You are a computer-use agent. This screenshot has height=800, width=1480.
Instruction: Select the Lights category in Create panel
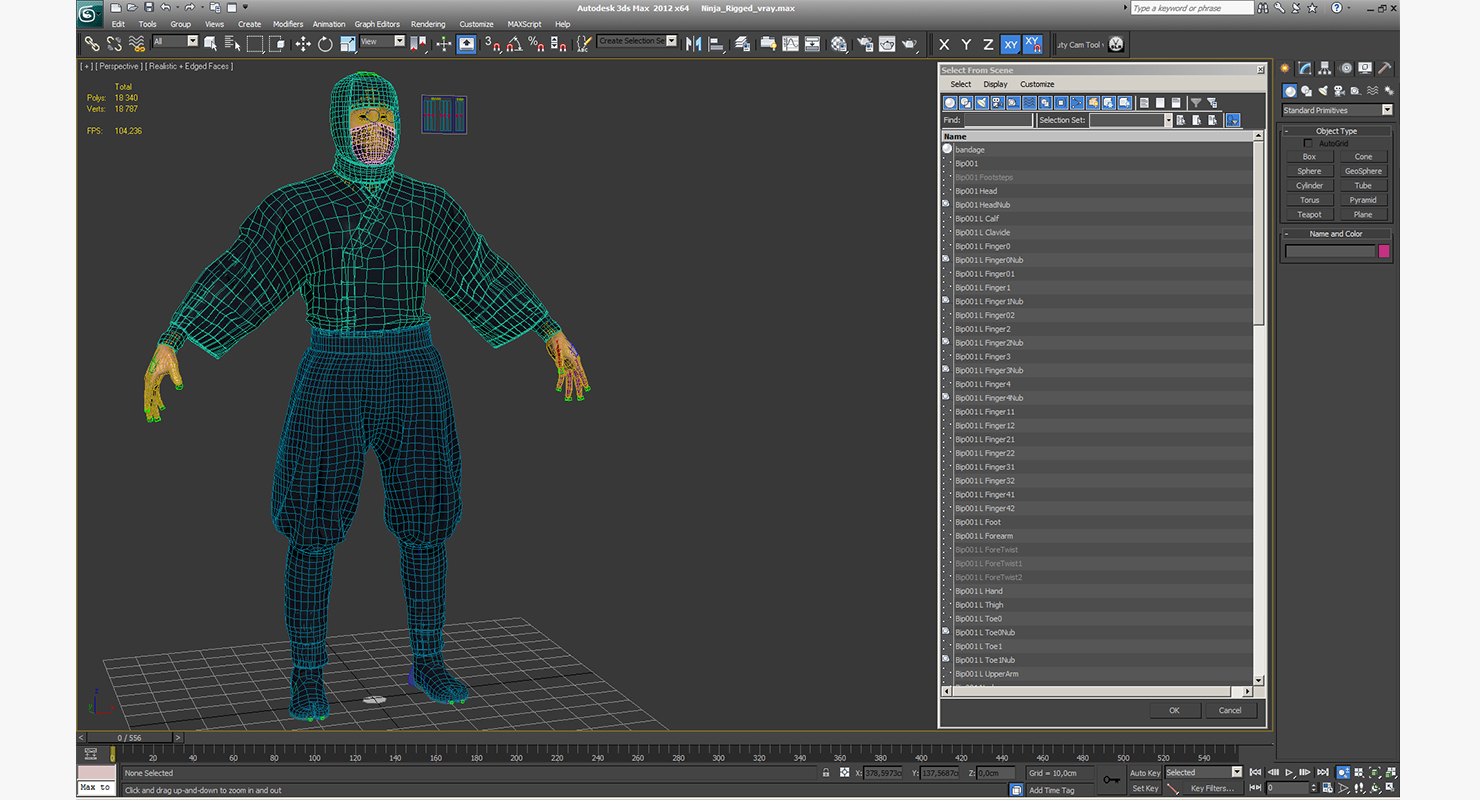pyautogui.click(x=1322, y=91)
